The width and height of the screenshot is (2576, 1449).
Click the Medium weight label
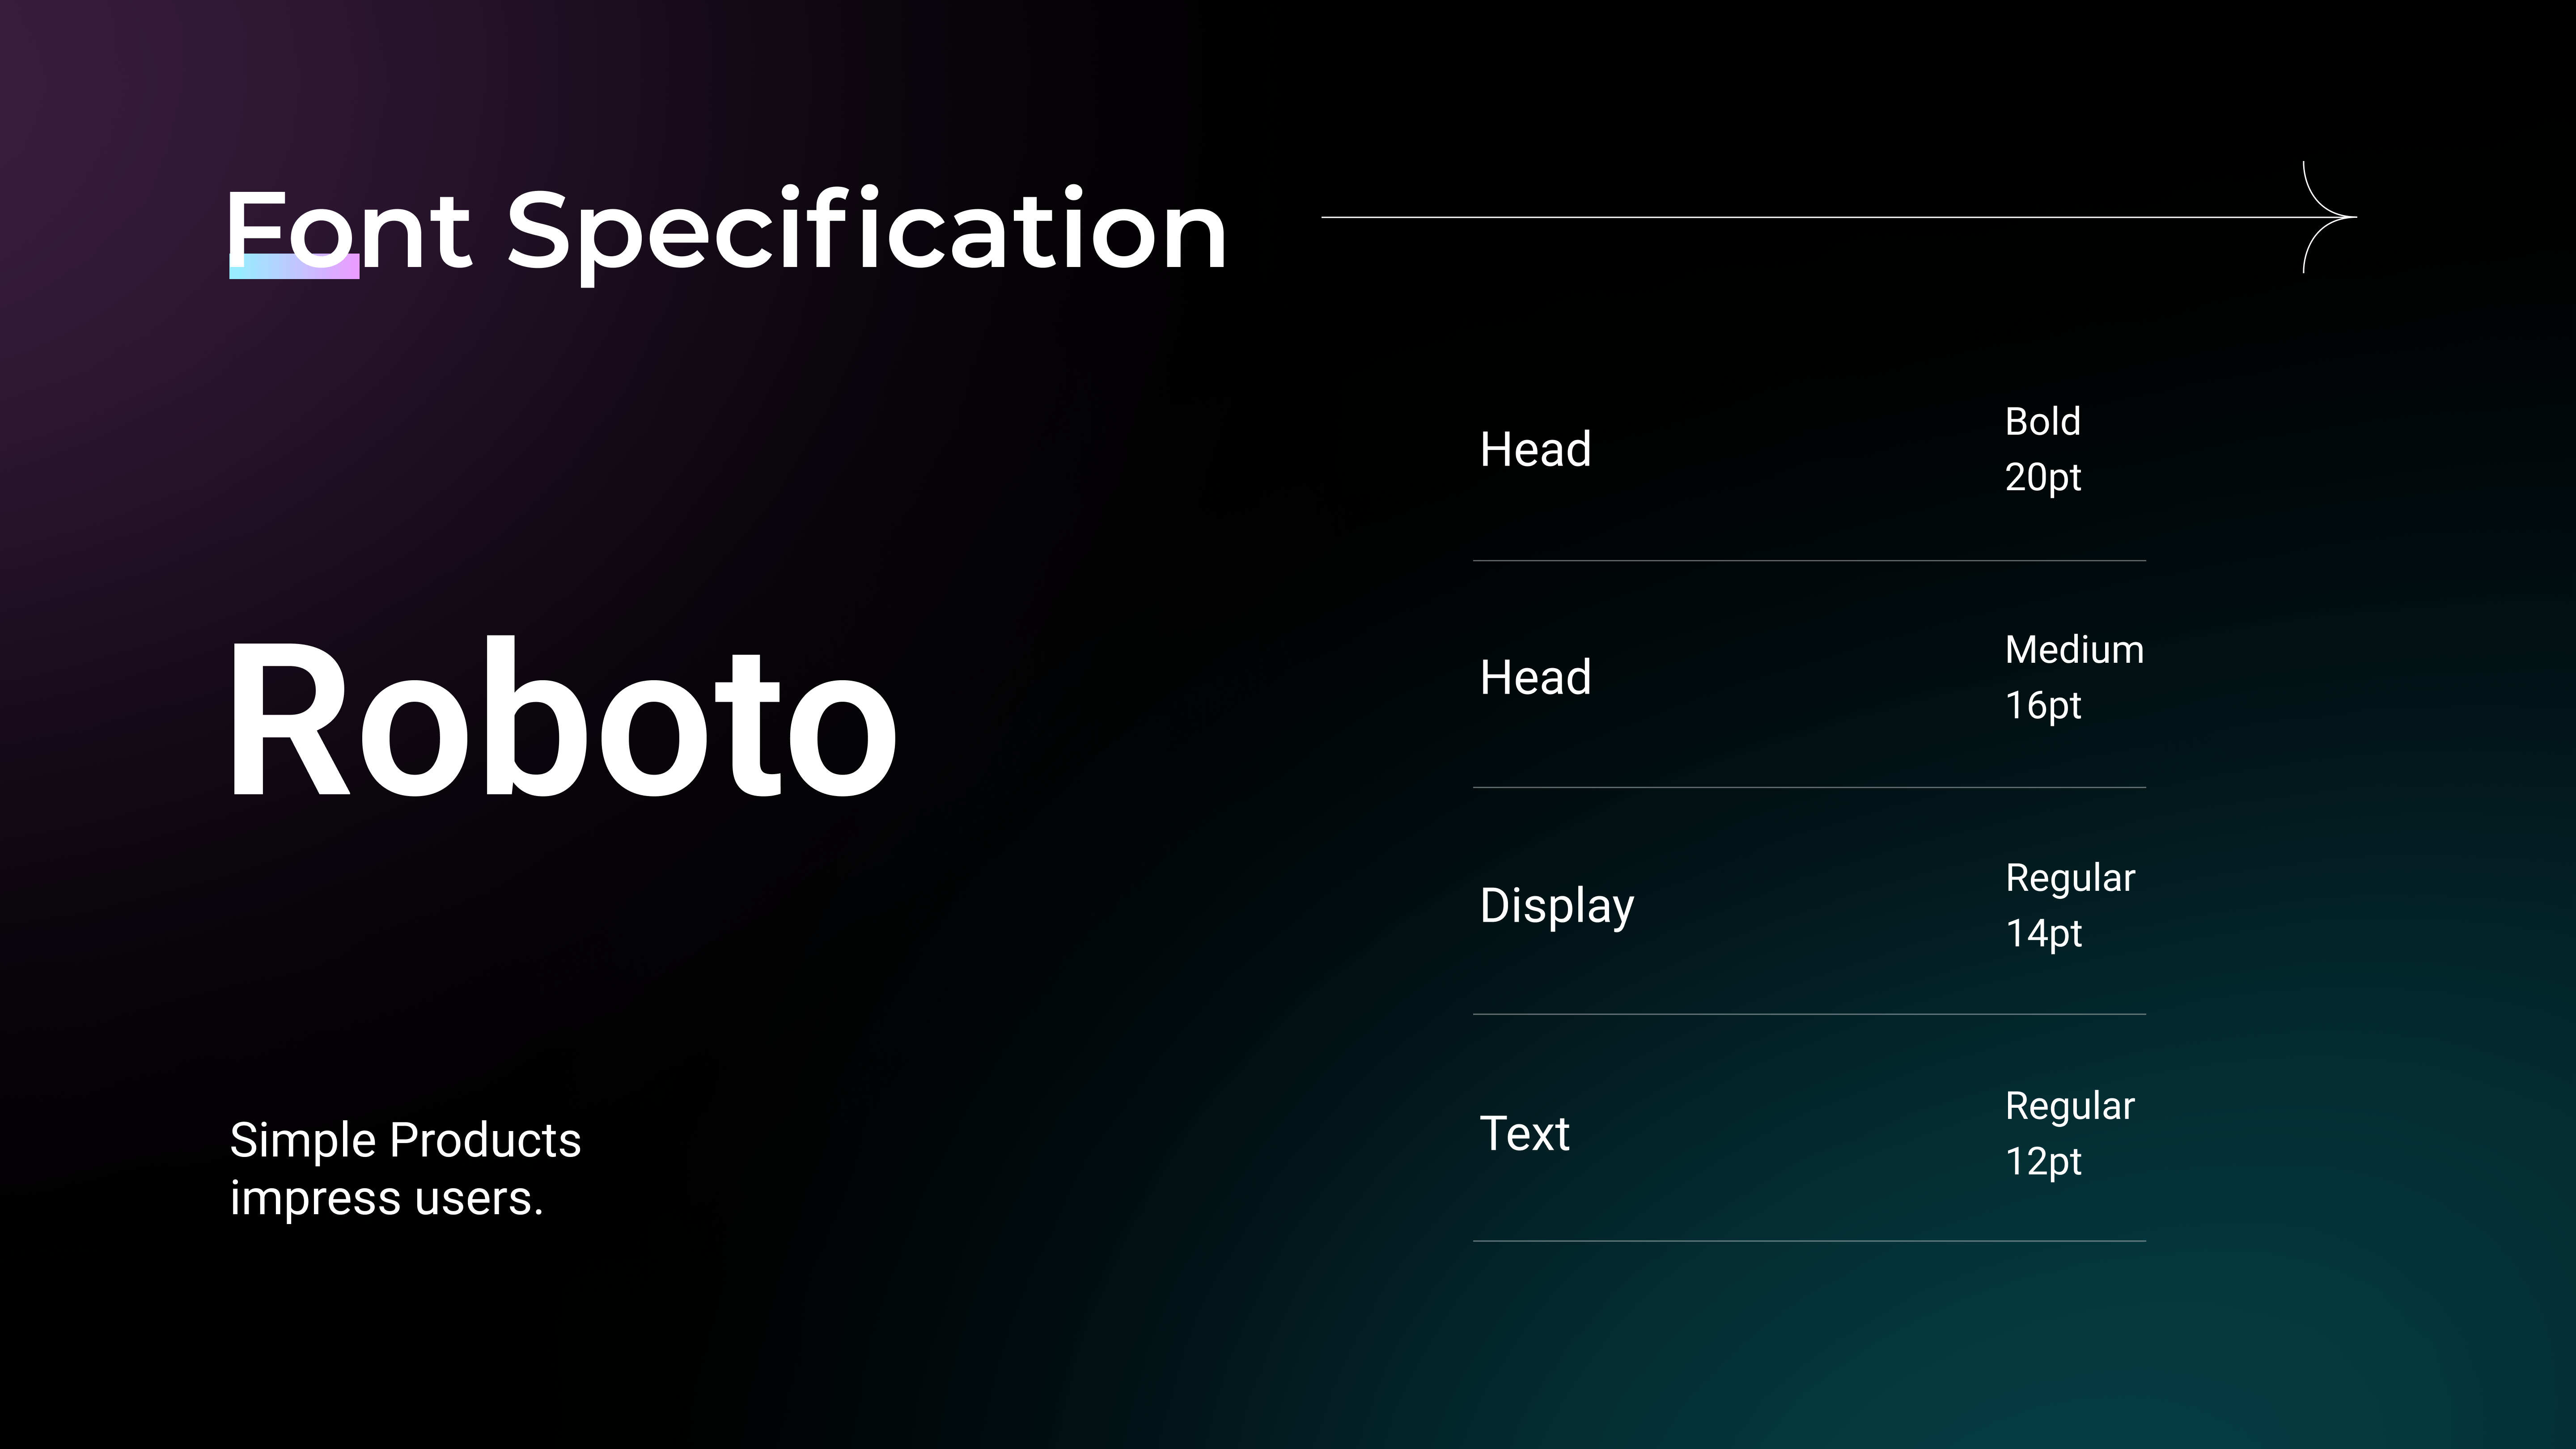[2074, 650]
